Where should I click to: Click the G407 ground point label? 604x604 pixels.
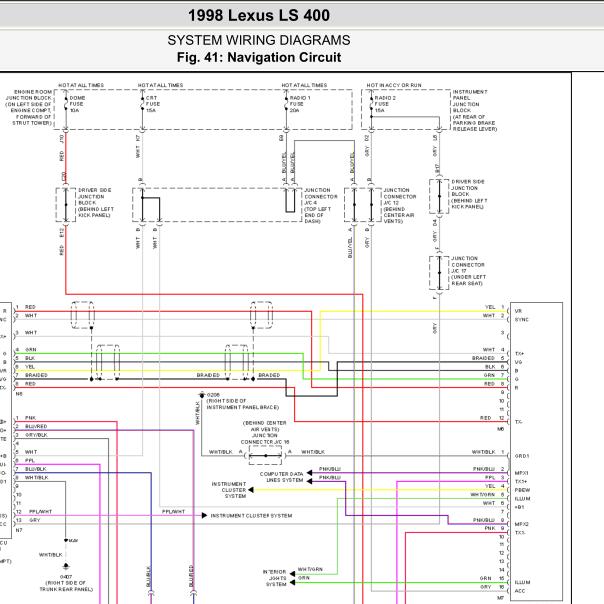pos(66,577)
